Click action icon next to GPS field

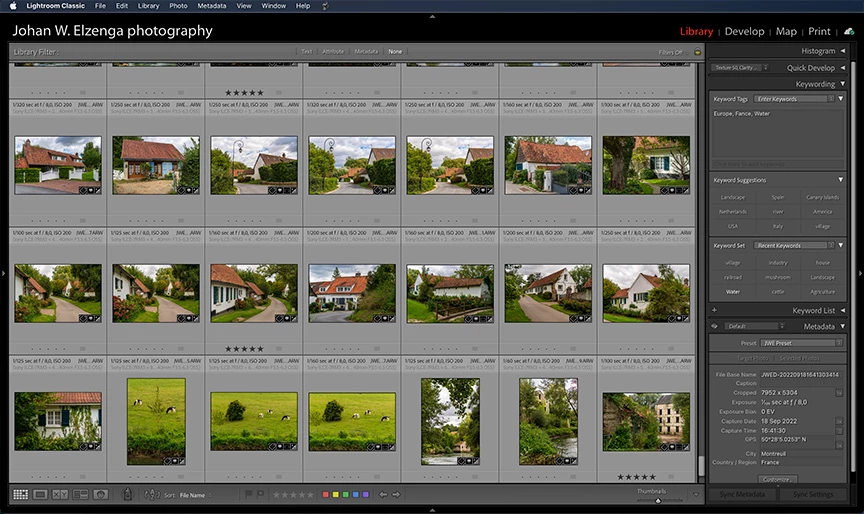point(839,445)
